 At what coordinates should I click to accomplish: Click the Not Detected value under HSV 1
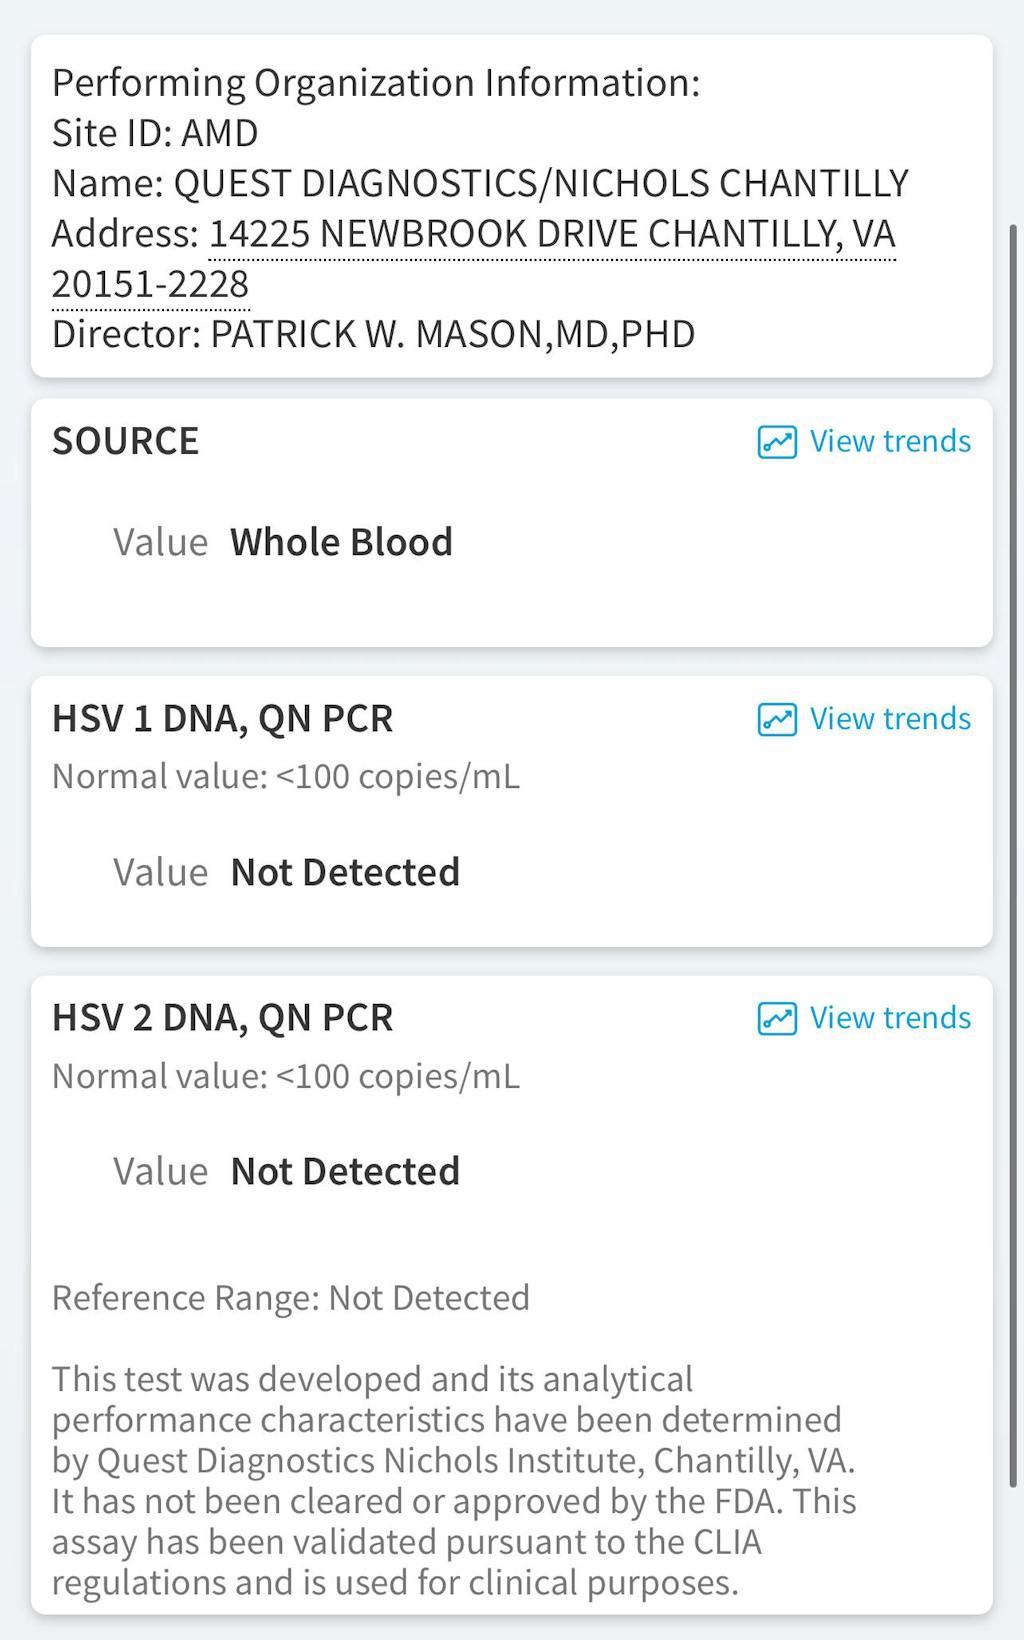point(345,873)
